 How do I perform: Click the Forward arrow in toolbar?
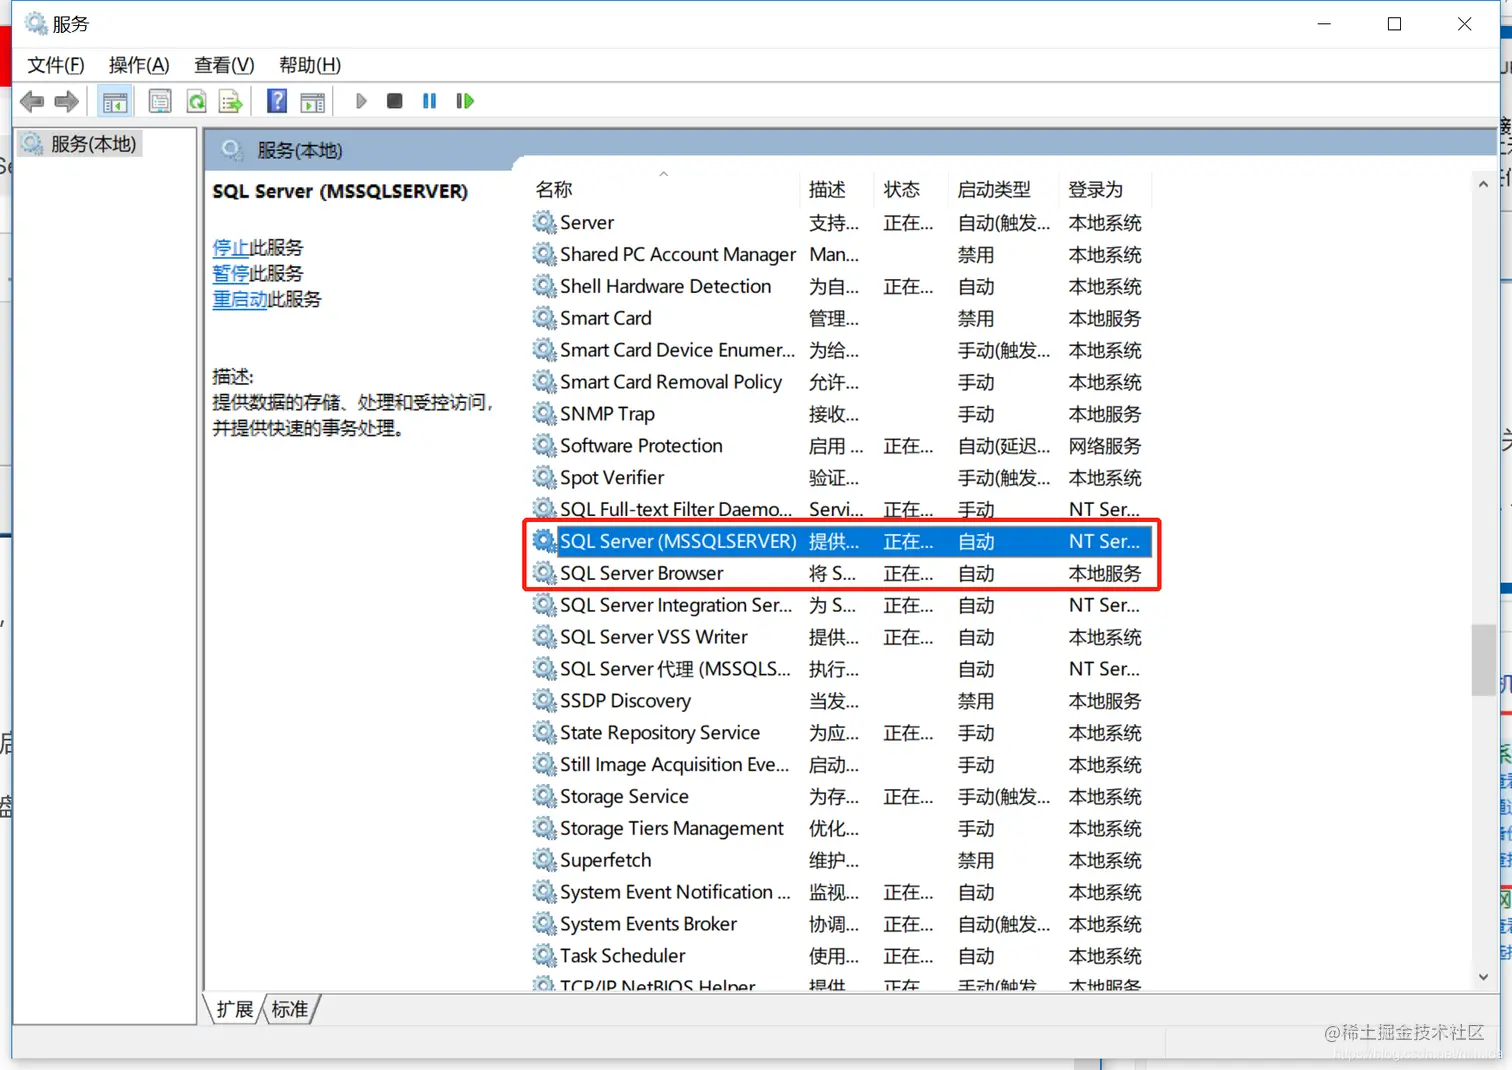66,101
